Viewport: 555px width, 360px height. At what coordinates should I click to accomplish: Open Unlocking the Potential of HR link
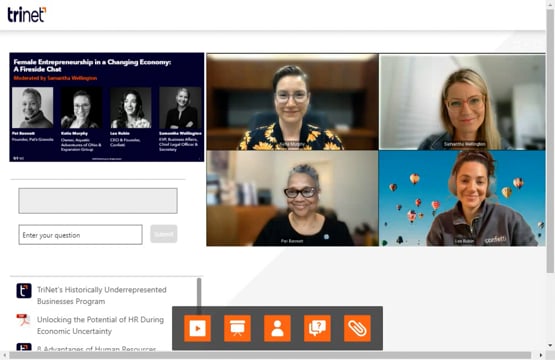(101, 325)
